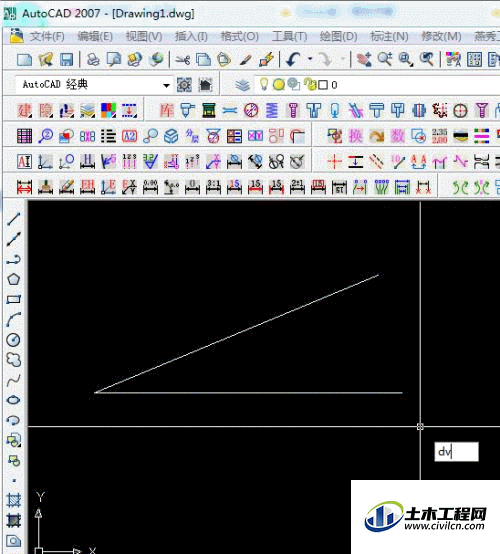500x554 pixels.
Task: Click the Redo arrow icon
Action: (325, 59)
